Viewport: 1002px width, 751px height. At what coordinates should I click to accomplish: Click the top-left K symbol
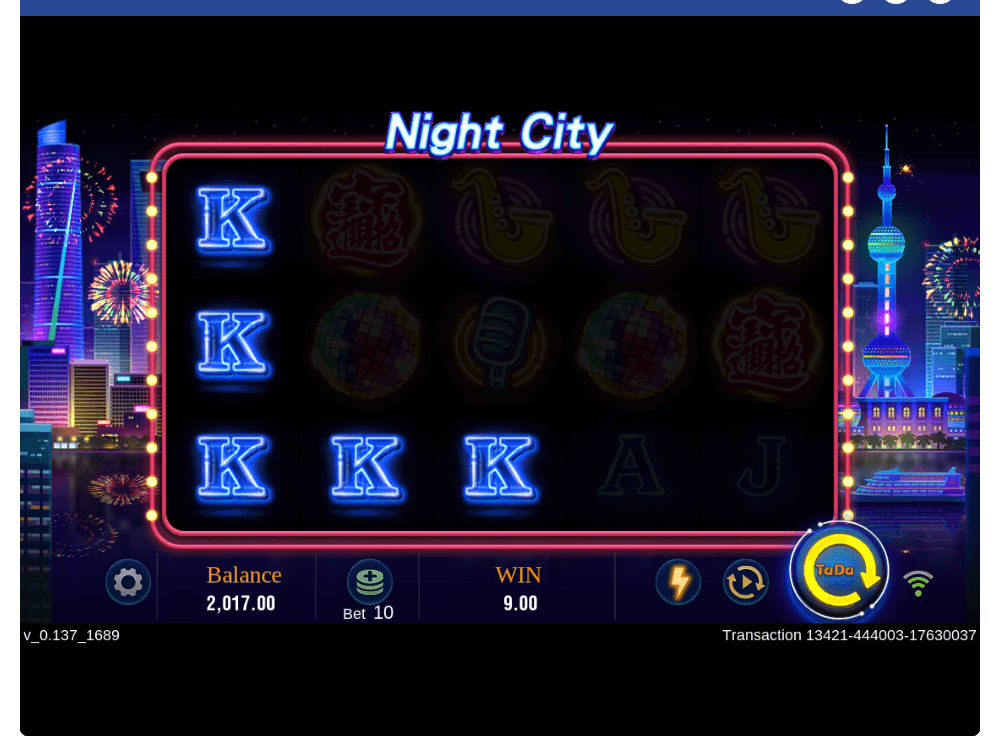coord(232,220)
